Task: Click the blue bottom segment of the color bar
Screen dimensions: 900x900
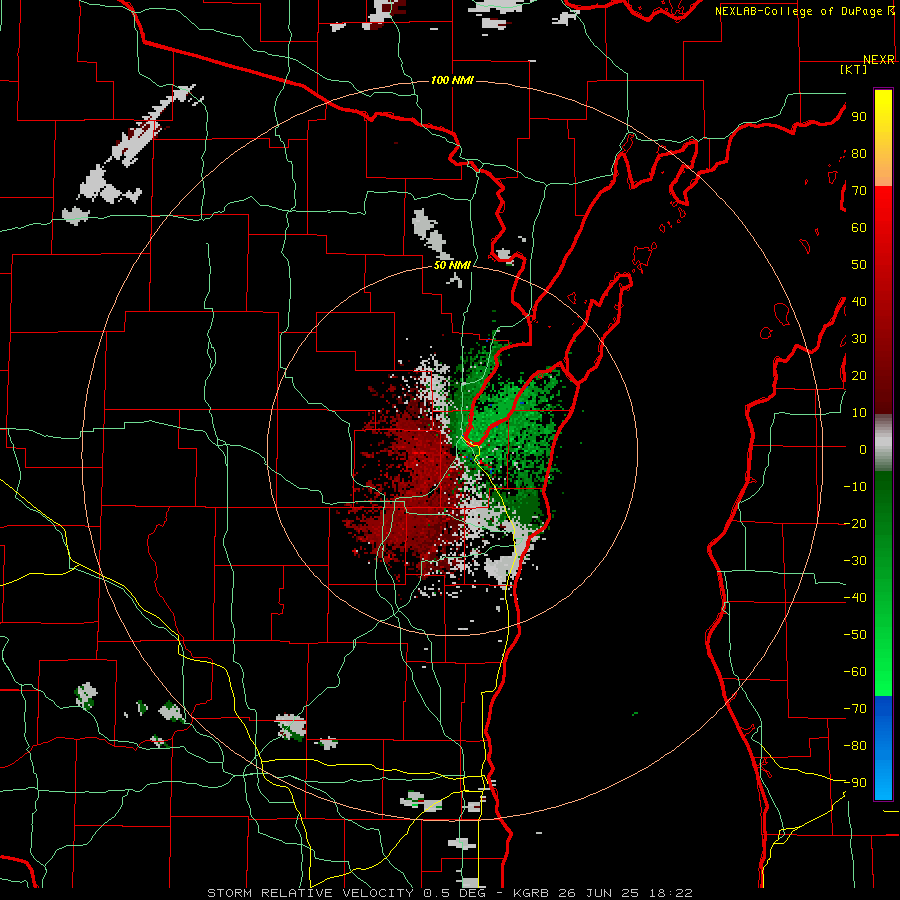Action: [883, 747]
